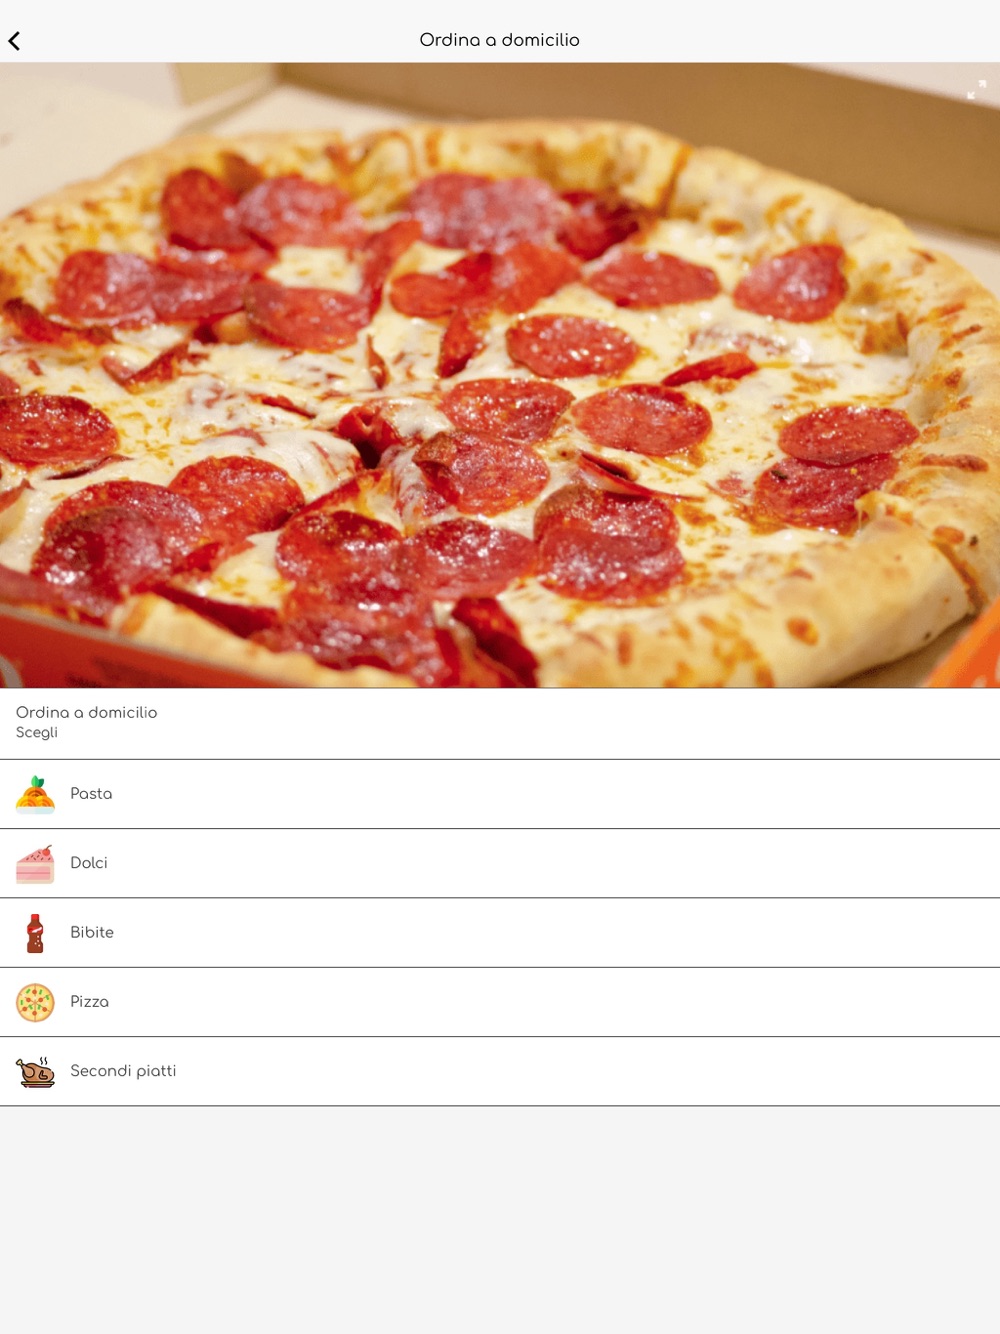Tap the cake slice icon for Dolci
1000x1334 pixels.
[x=35, y=864]
